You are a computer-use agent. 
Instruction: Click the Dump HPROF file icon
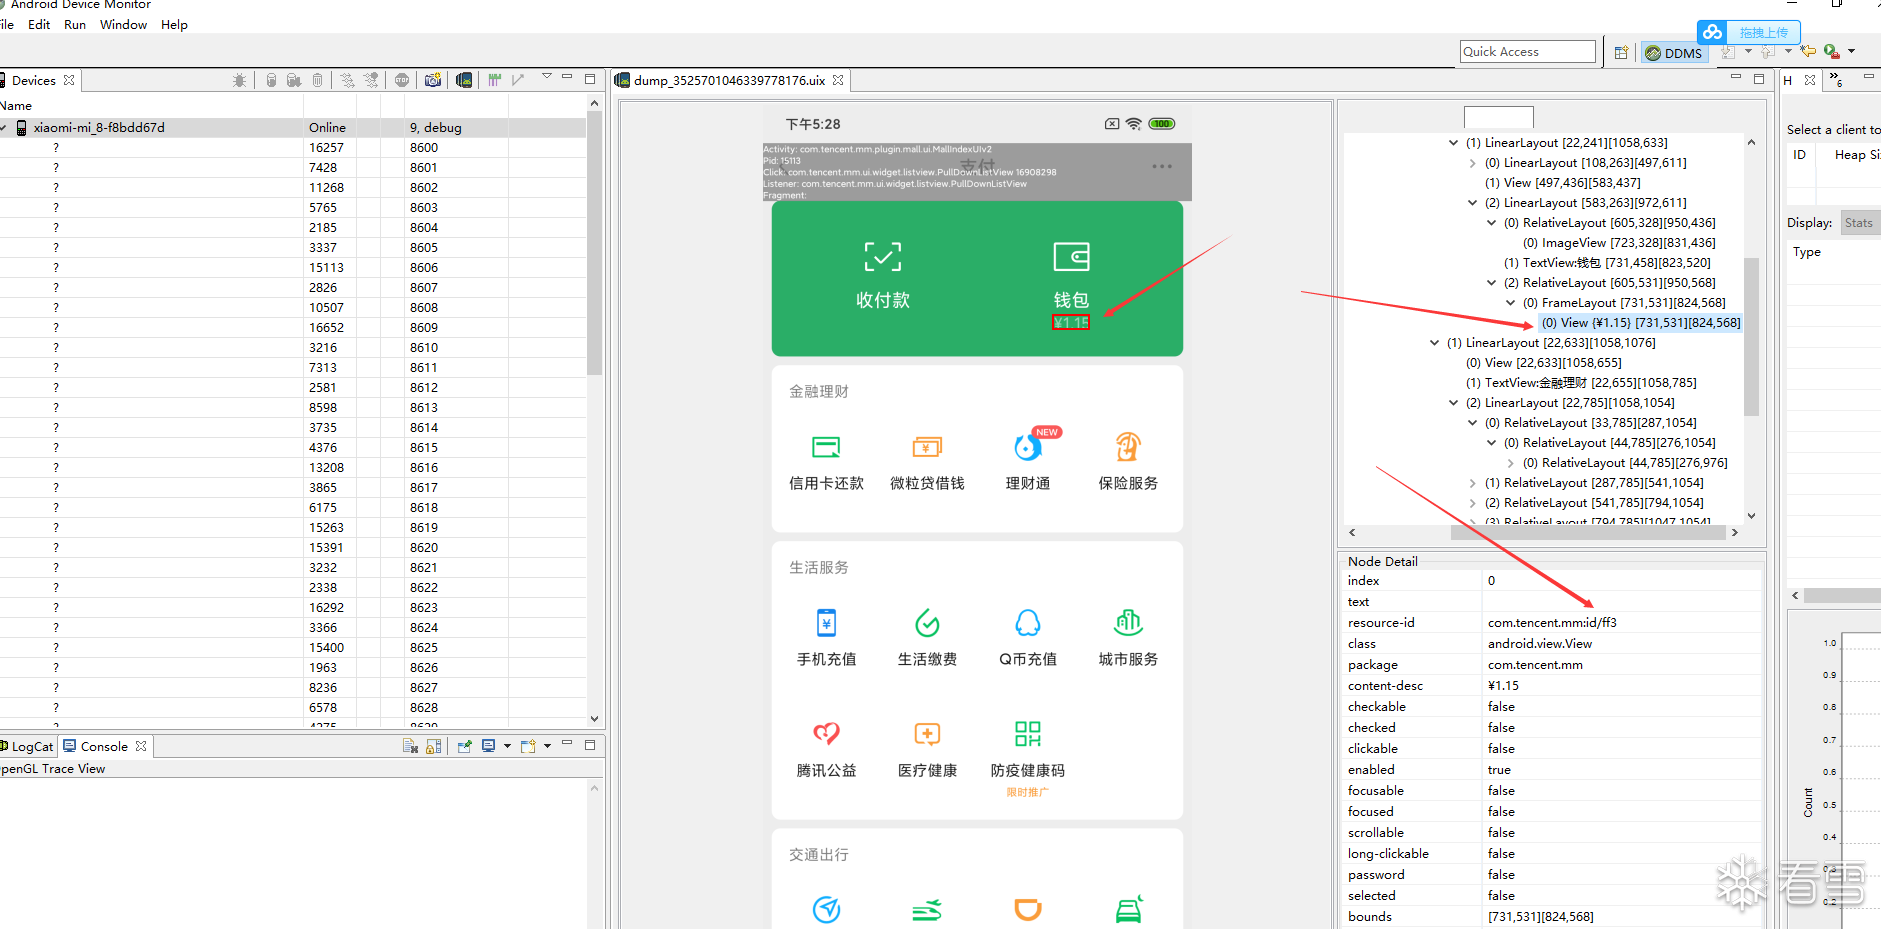(294, 80)
